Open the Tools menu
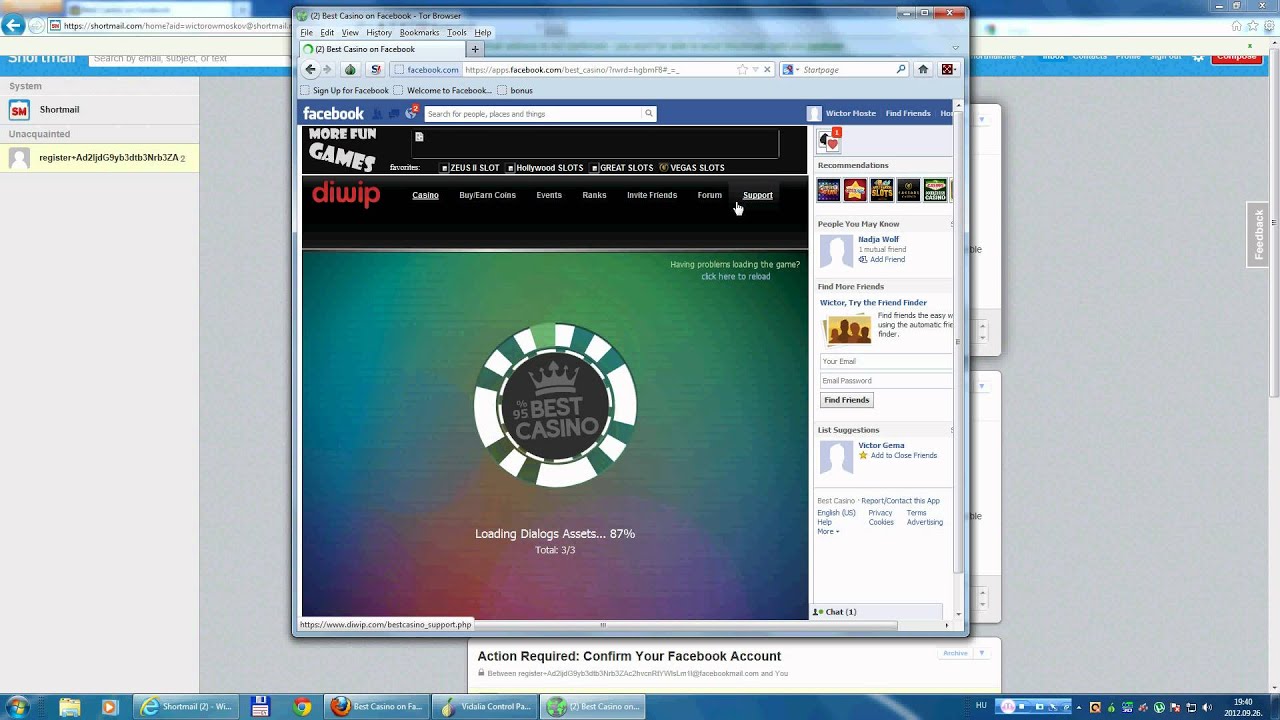 457,33
